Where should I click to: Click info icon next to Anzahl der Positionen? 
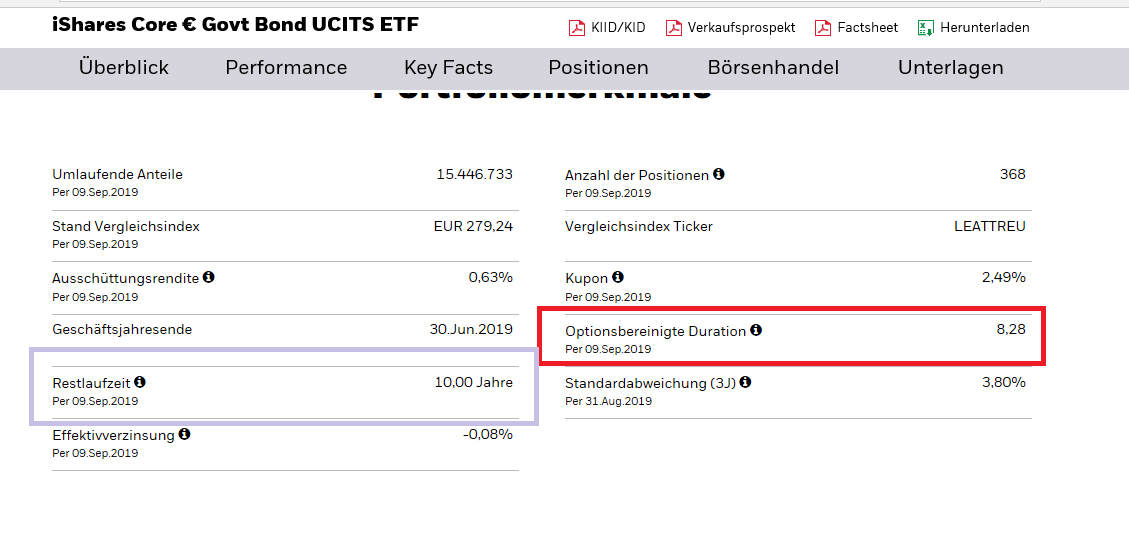pyautogui.click(x=719, y=174)
